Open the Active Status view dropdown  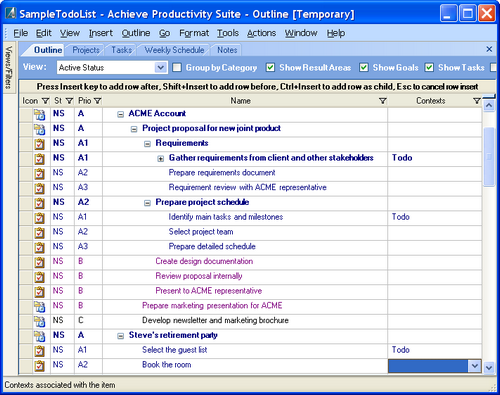coord(161,68)
